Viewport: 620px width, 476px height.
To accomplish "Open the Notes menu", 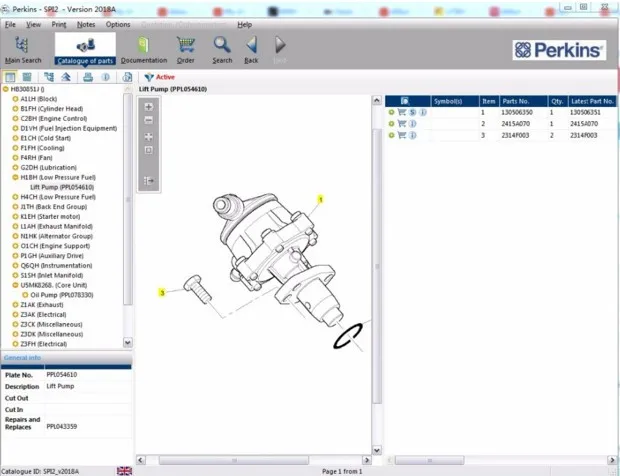I will 86,25.
